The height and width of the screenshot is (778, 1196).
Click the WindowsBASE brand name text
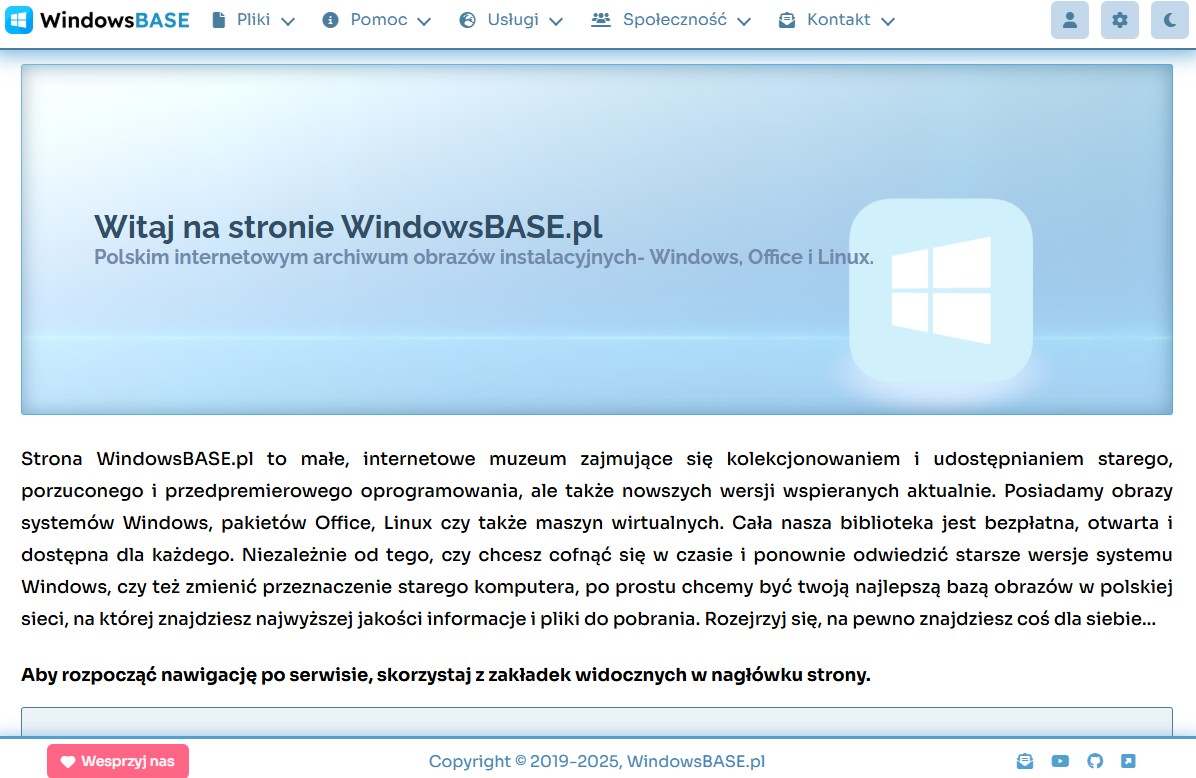pos(115,20)
